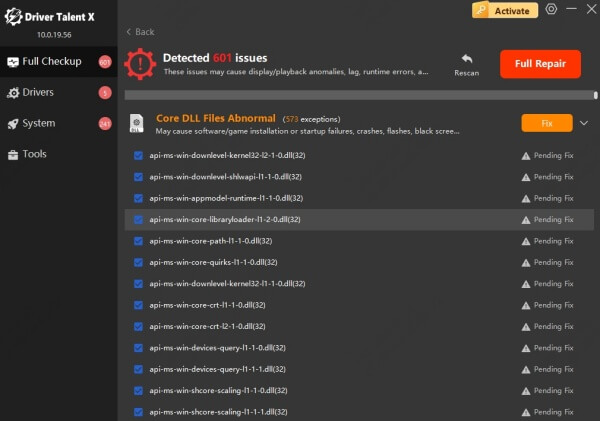Click the 573 exceptions count text
The width and height of the screenshot is (600, 421).
pyautogui.click(x=311, y=119)
